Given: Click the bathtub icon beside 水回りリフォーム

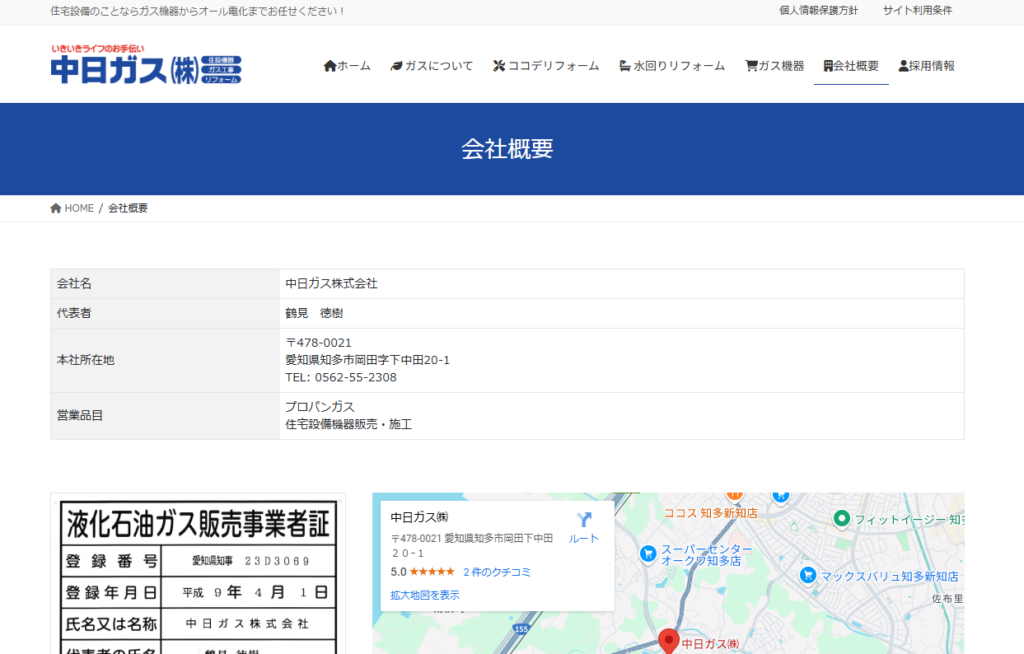Looking at the screenshot, I should 625,66.
